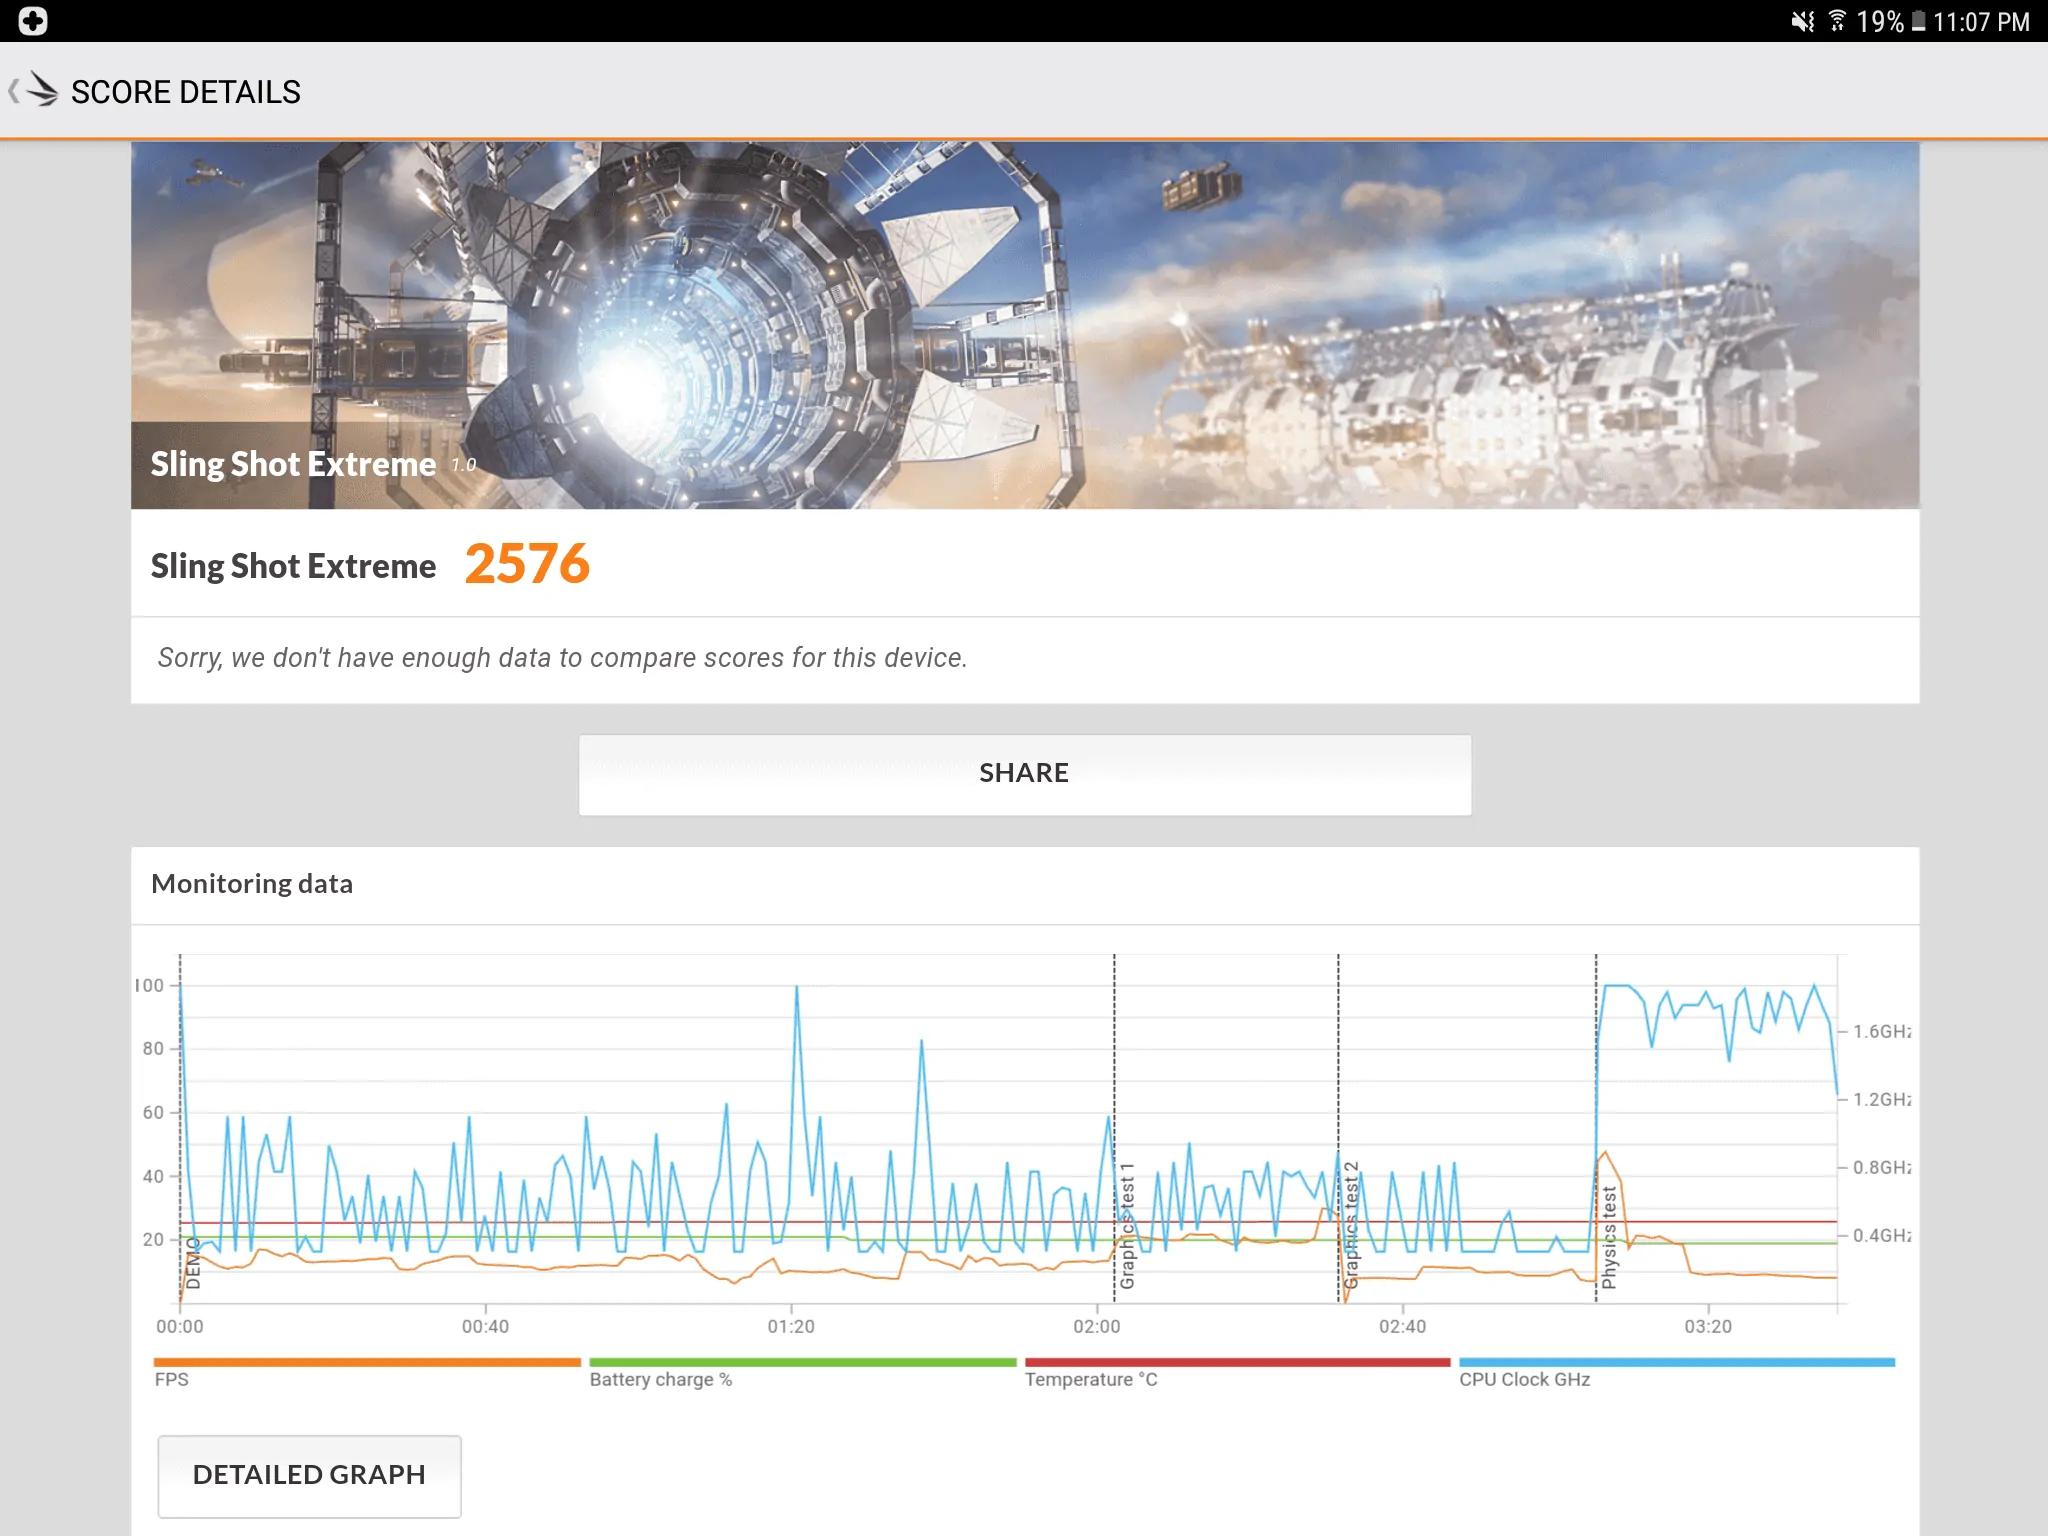Tap the Wi-Fi status icon

coord(1837,21)
